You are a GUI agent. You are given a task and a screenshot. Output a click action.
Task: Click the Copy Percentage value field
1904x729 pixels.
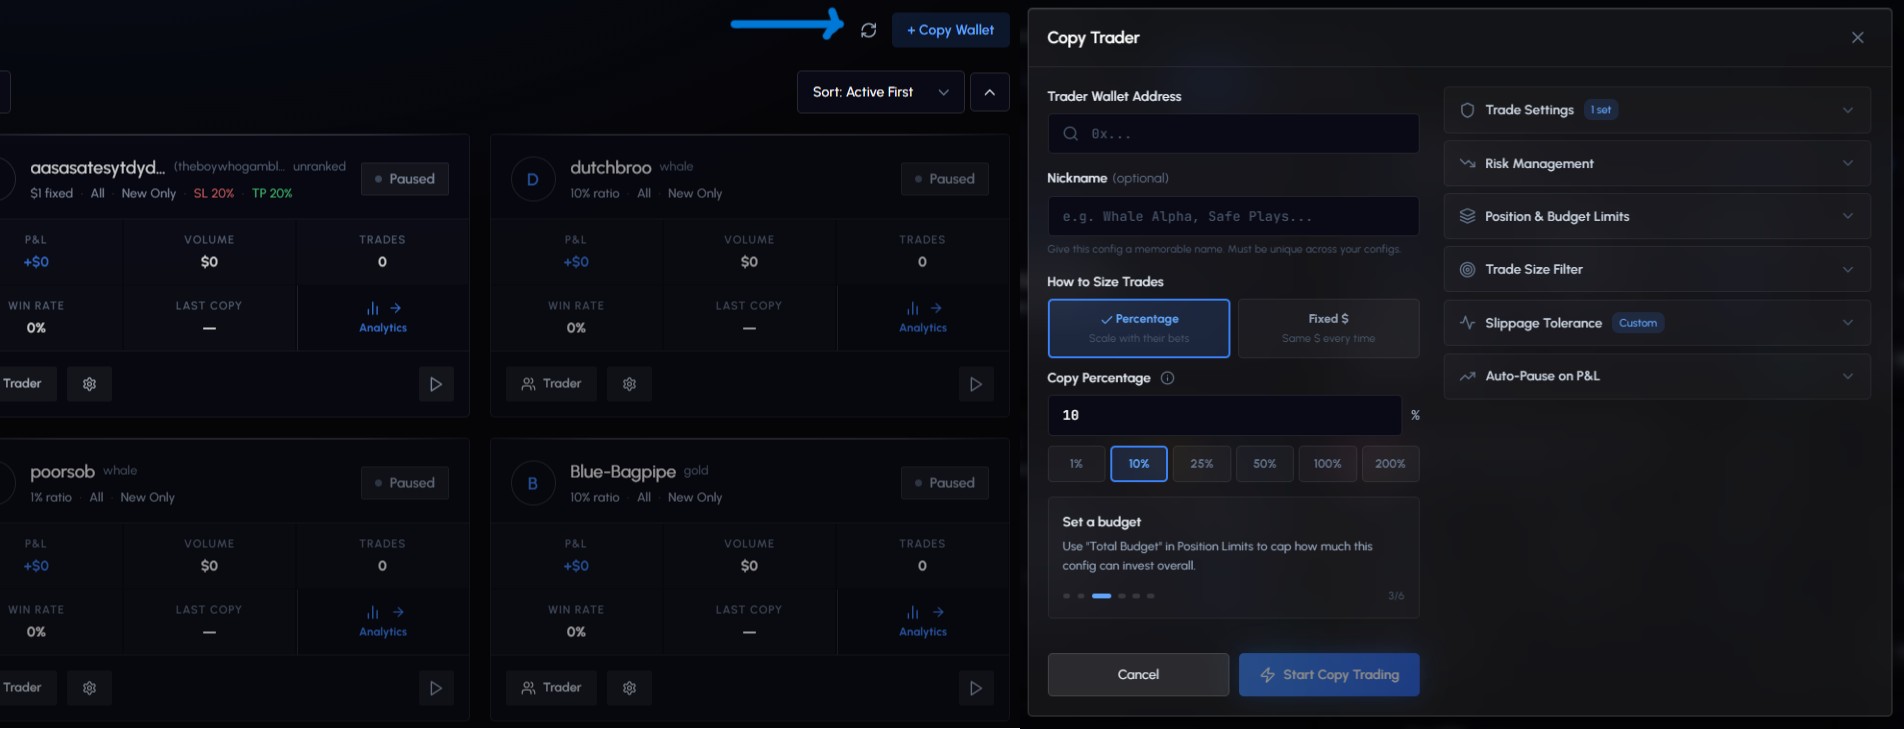click(x=1224, y=415)
